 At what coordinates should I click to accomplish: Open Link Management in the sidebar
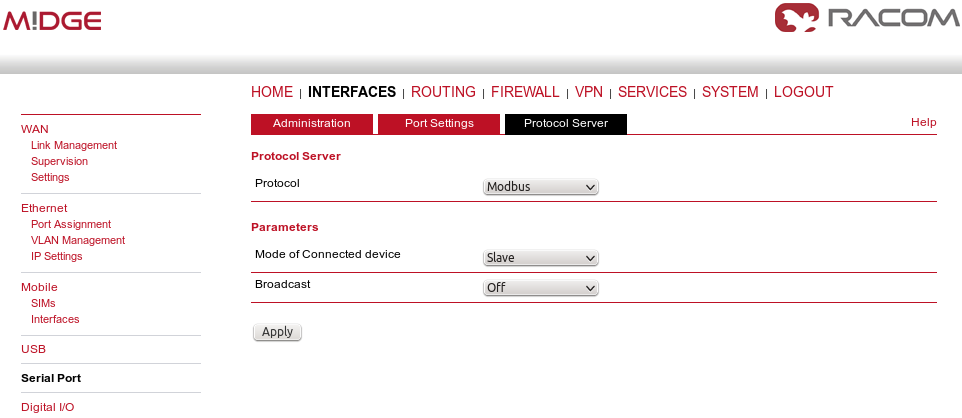74,145
